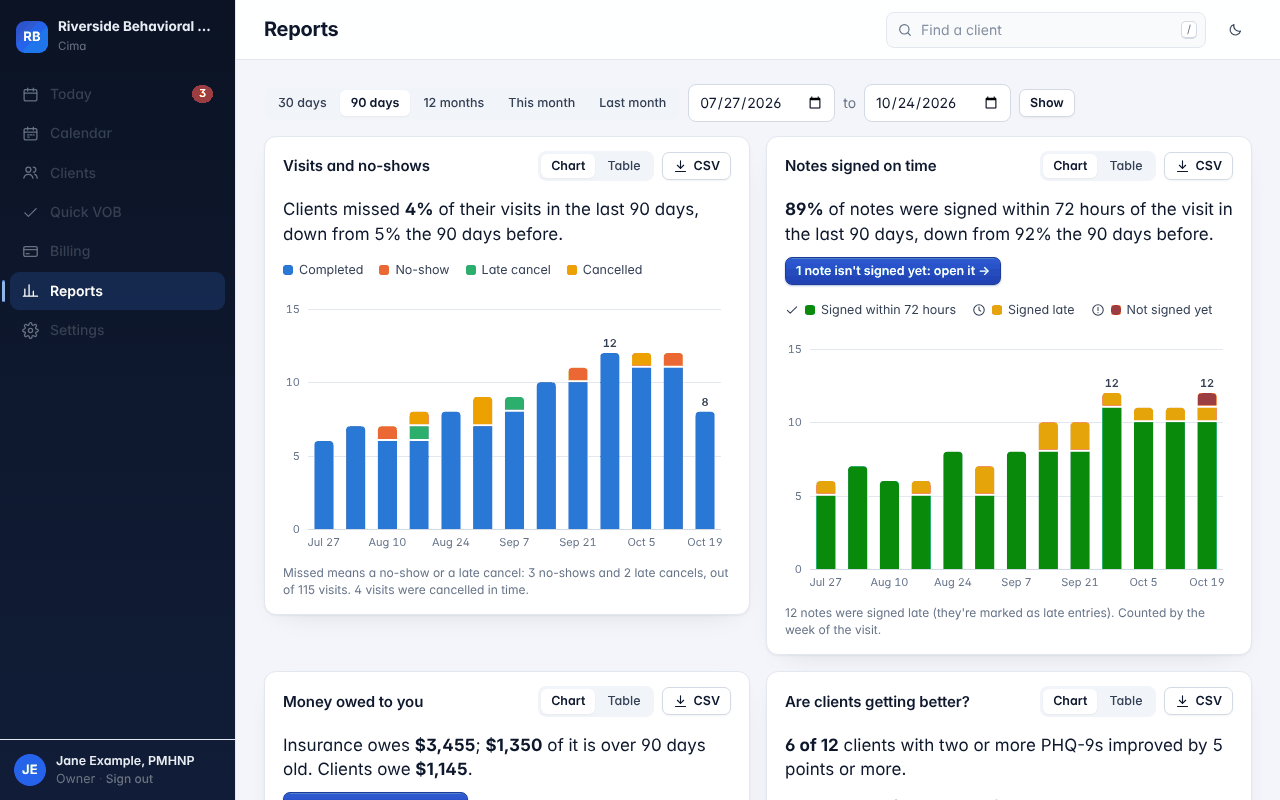Click the RB practice logo in the sidebar
The width and height of the screenshot is (1280, 800).
[32, 36]
